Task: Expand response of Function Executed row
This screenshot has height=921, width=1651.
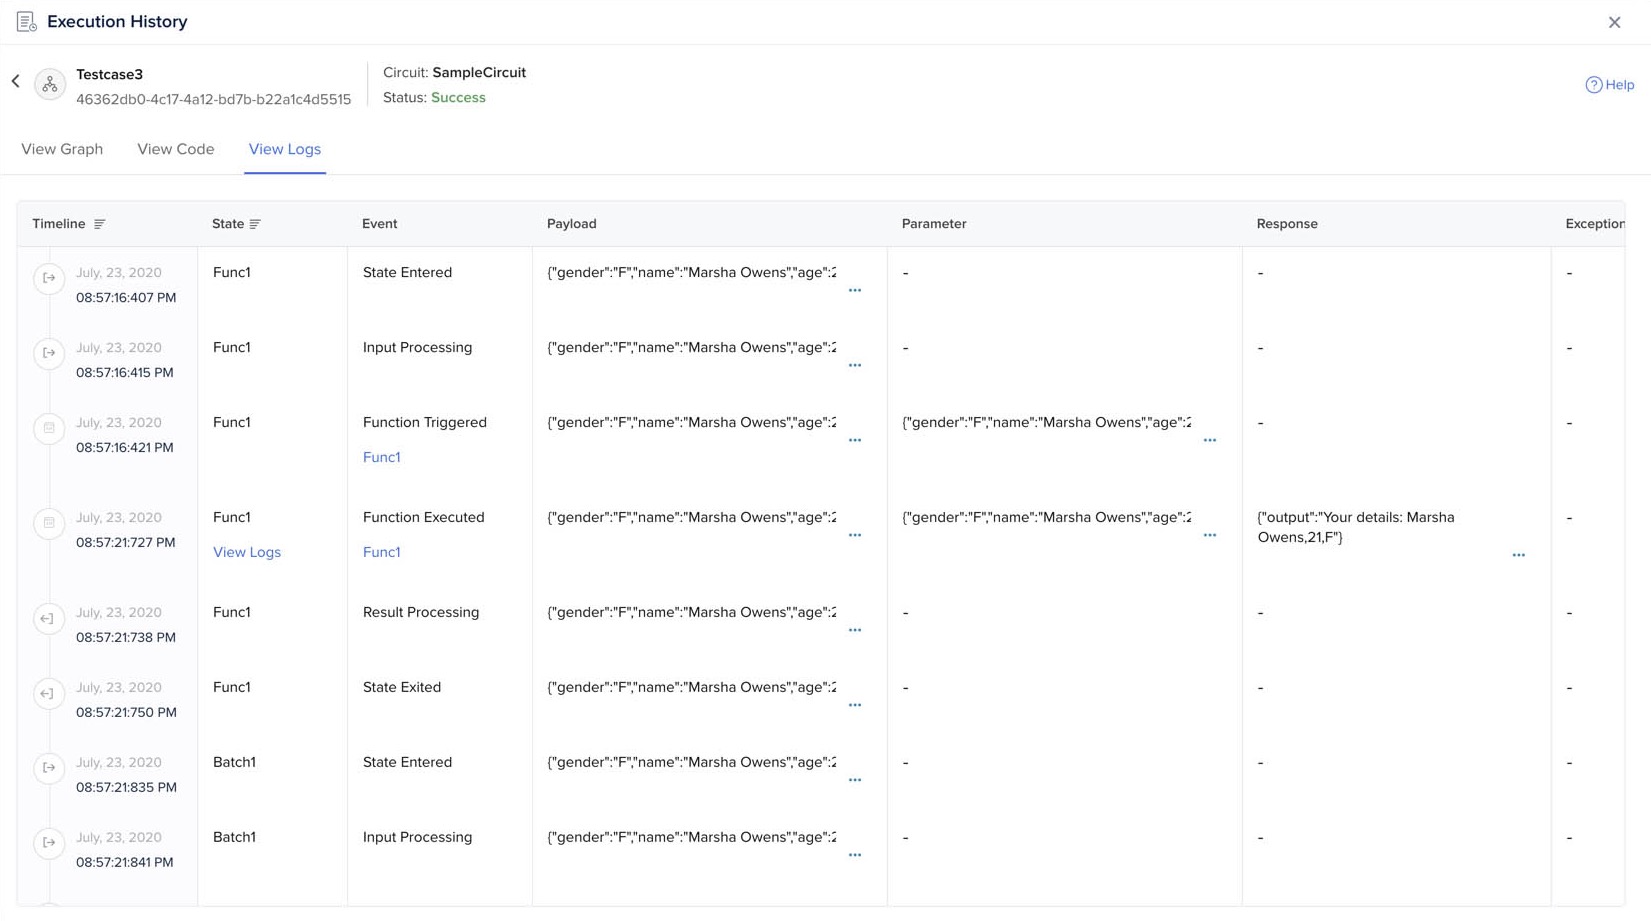Action: (1518, 555)
